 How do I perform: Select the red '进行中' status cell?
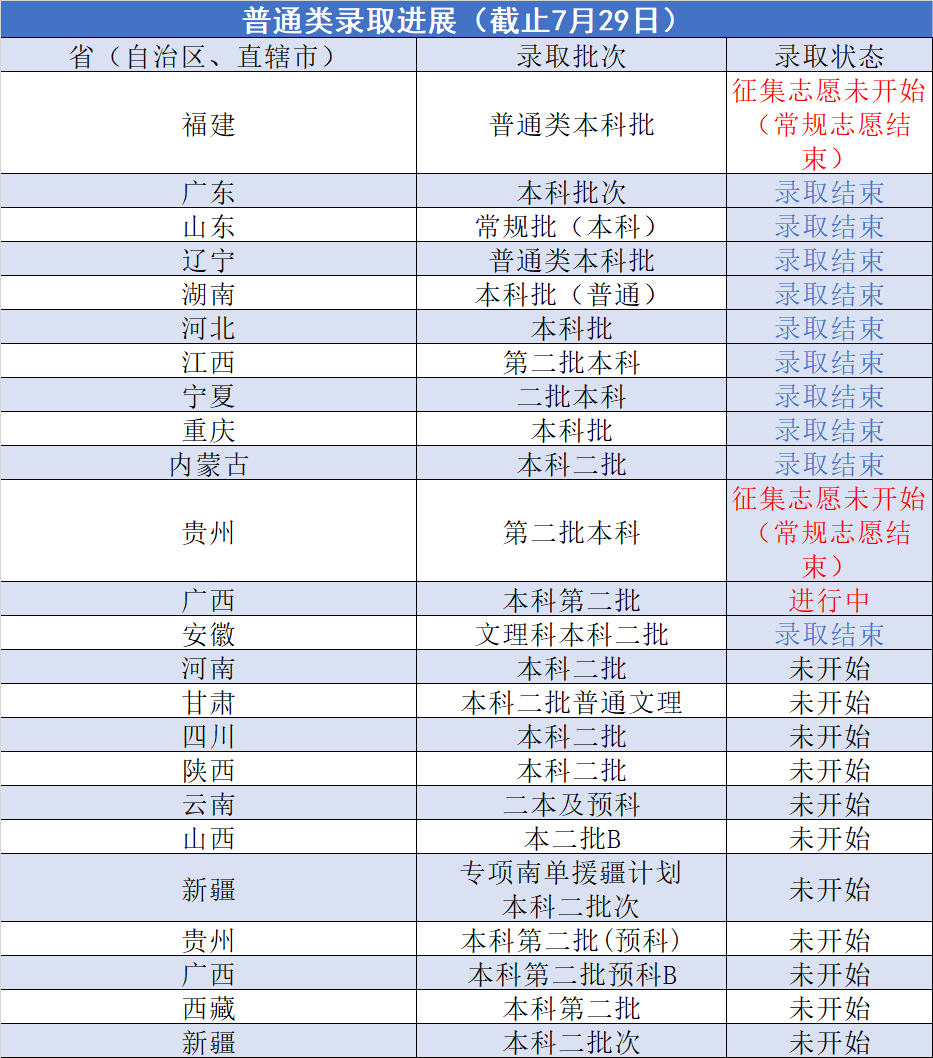click(829, 600)
